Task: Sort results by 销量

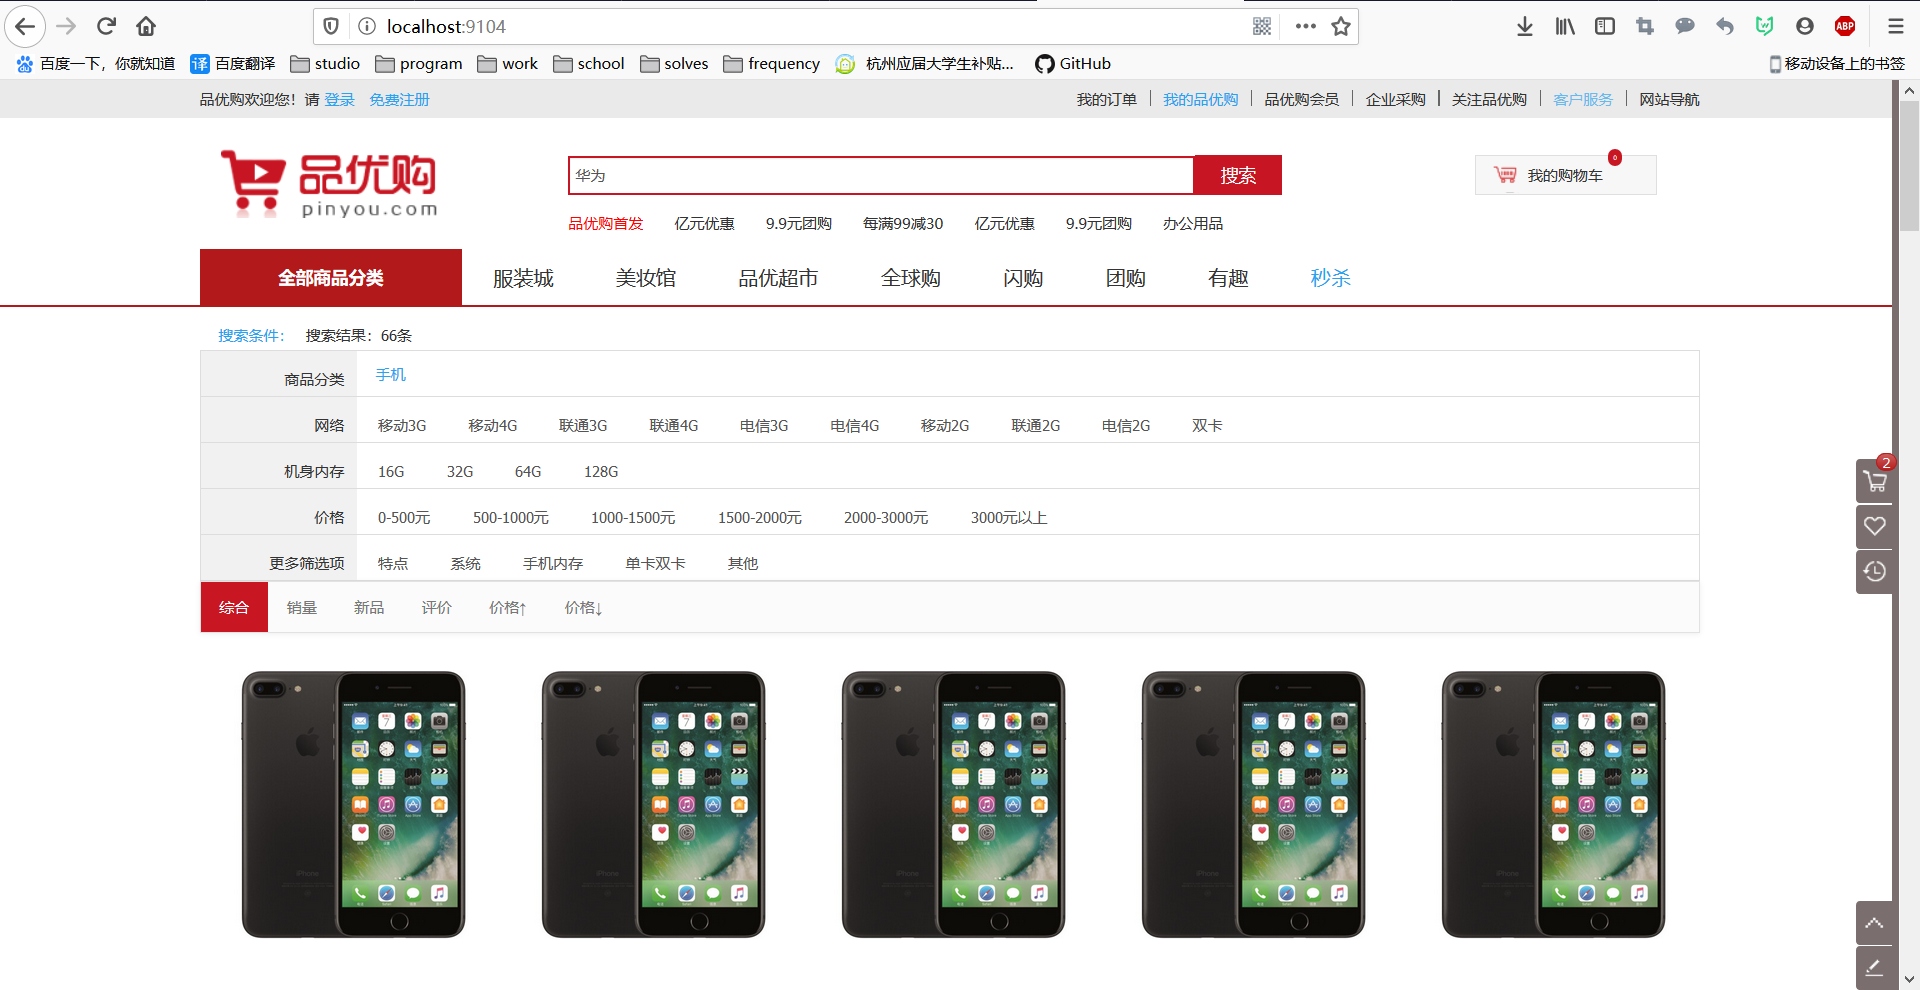Action: [x=302, y=607]
